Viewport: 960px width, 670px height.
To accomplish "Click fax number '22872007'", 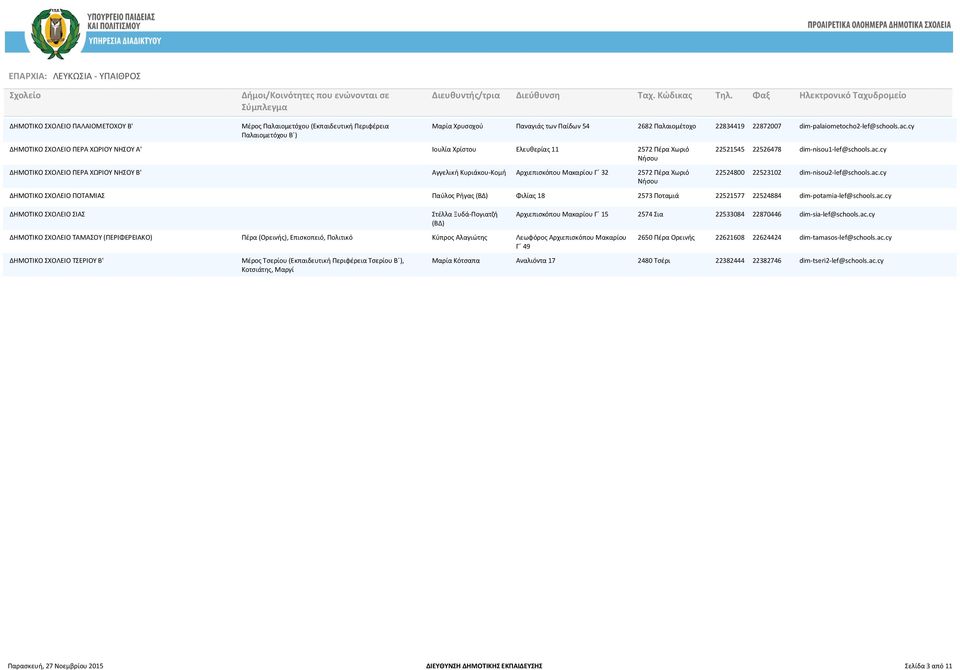I will point(767,126).
